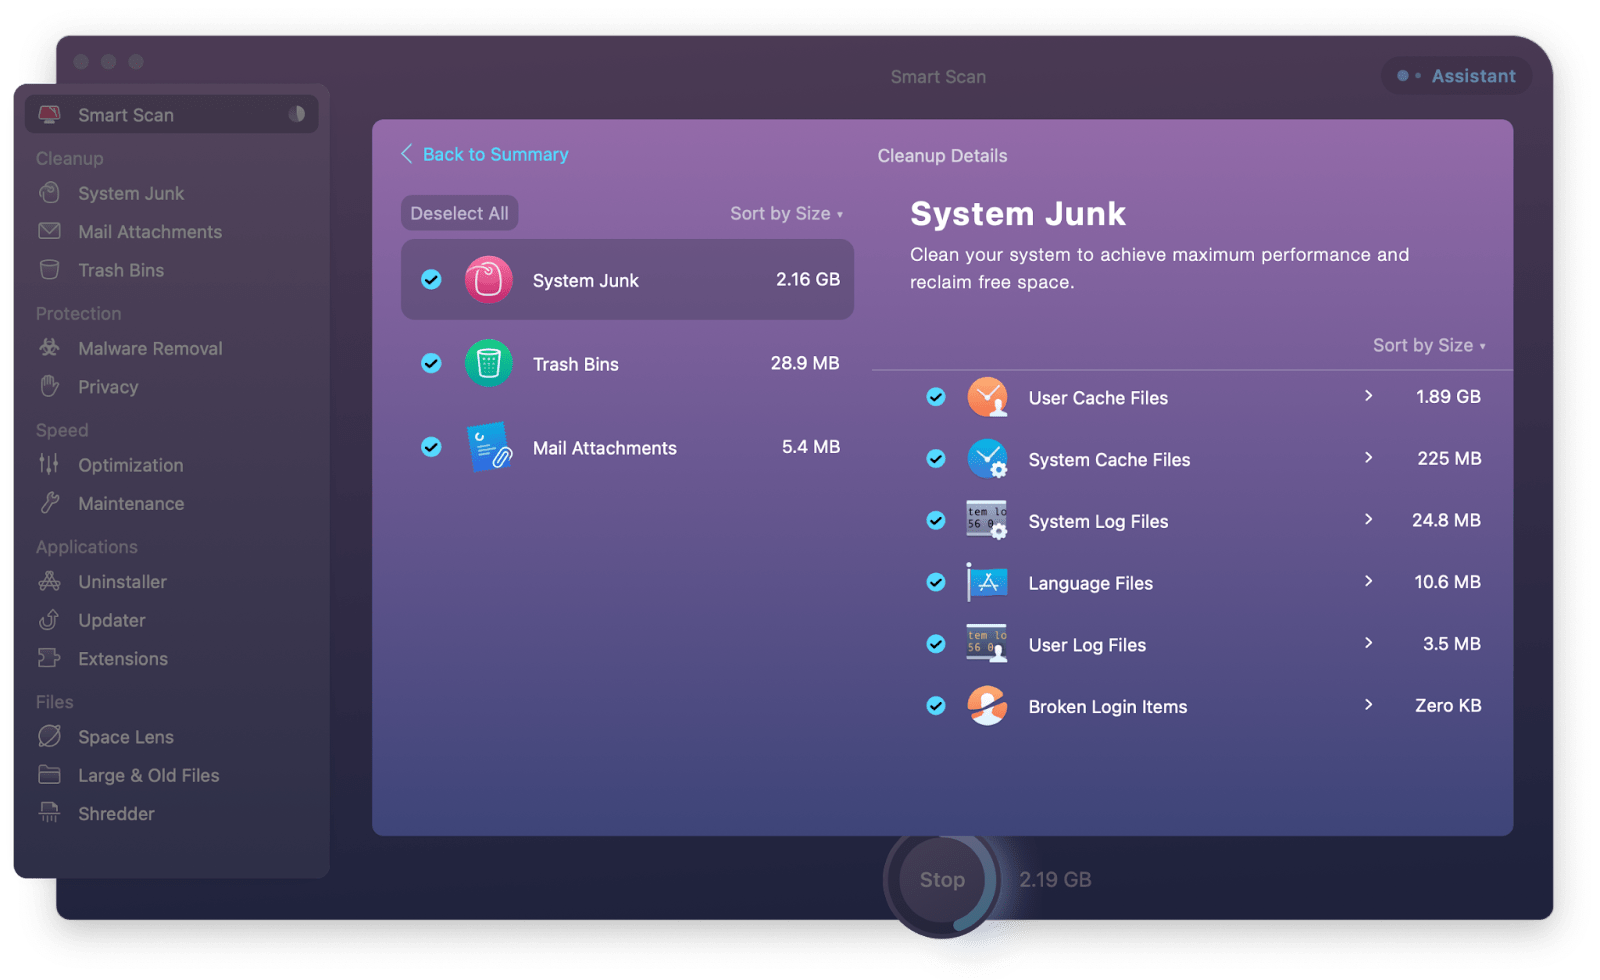The height and width of the screenshot is (980, 1600).
Task: Uncheck the User Cache Files checkbox
Action: (x=936, y=397)
